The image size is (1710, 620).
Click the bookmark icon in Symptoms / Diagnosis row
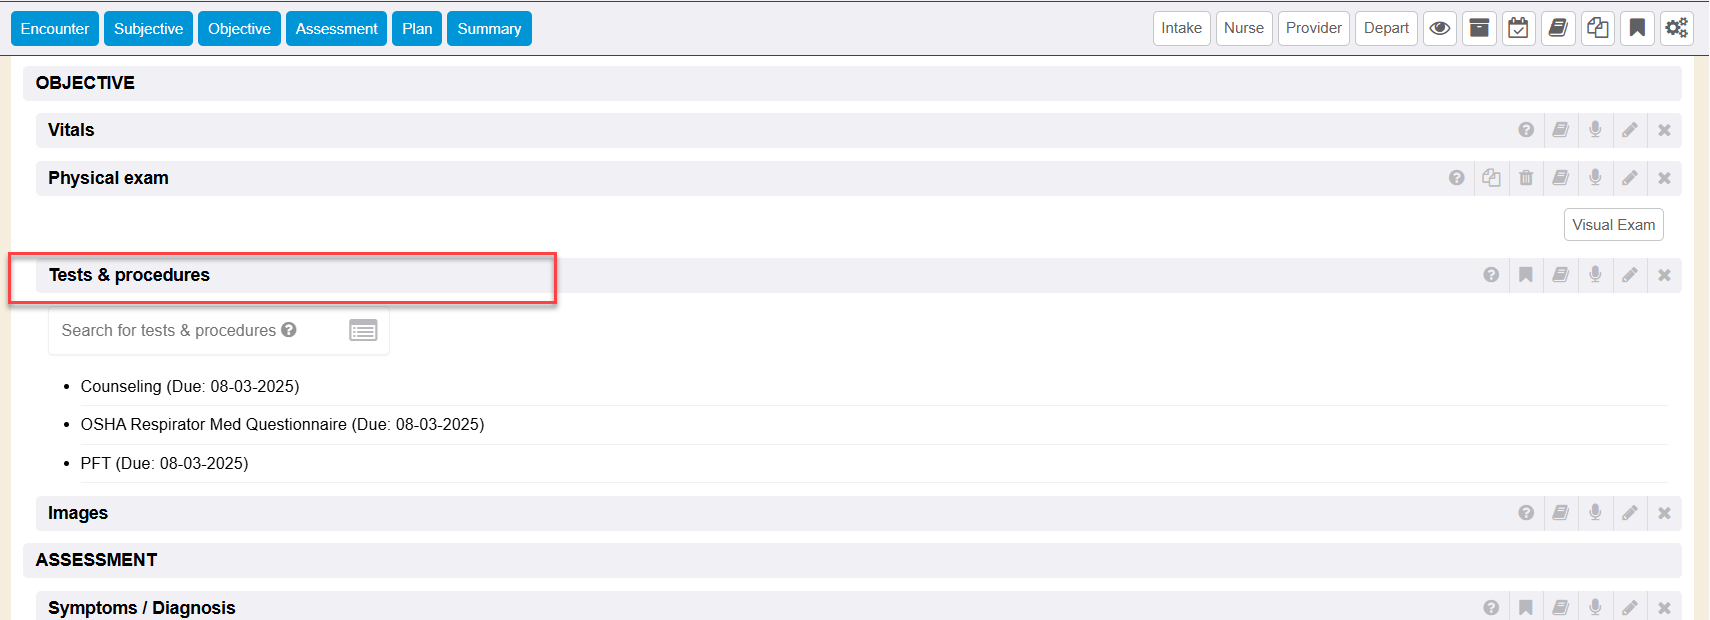tap(1526, 608)
